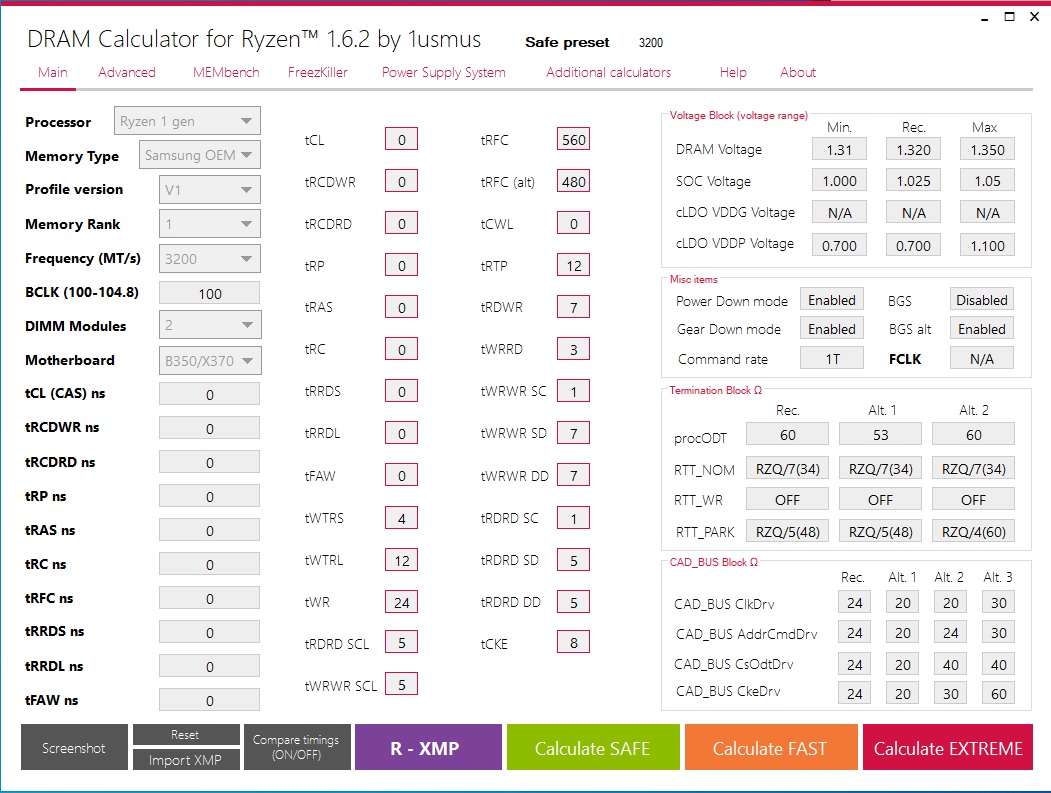Image resolution: width=1051 pixels, height=793 pixels.
Task: Click the tRTP value 12
Action: (x=574, y=265)
